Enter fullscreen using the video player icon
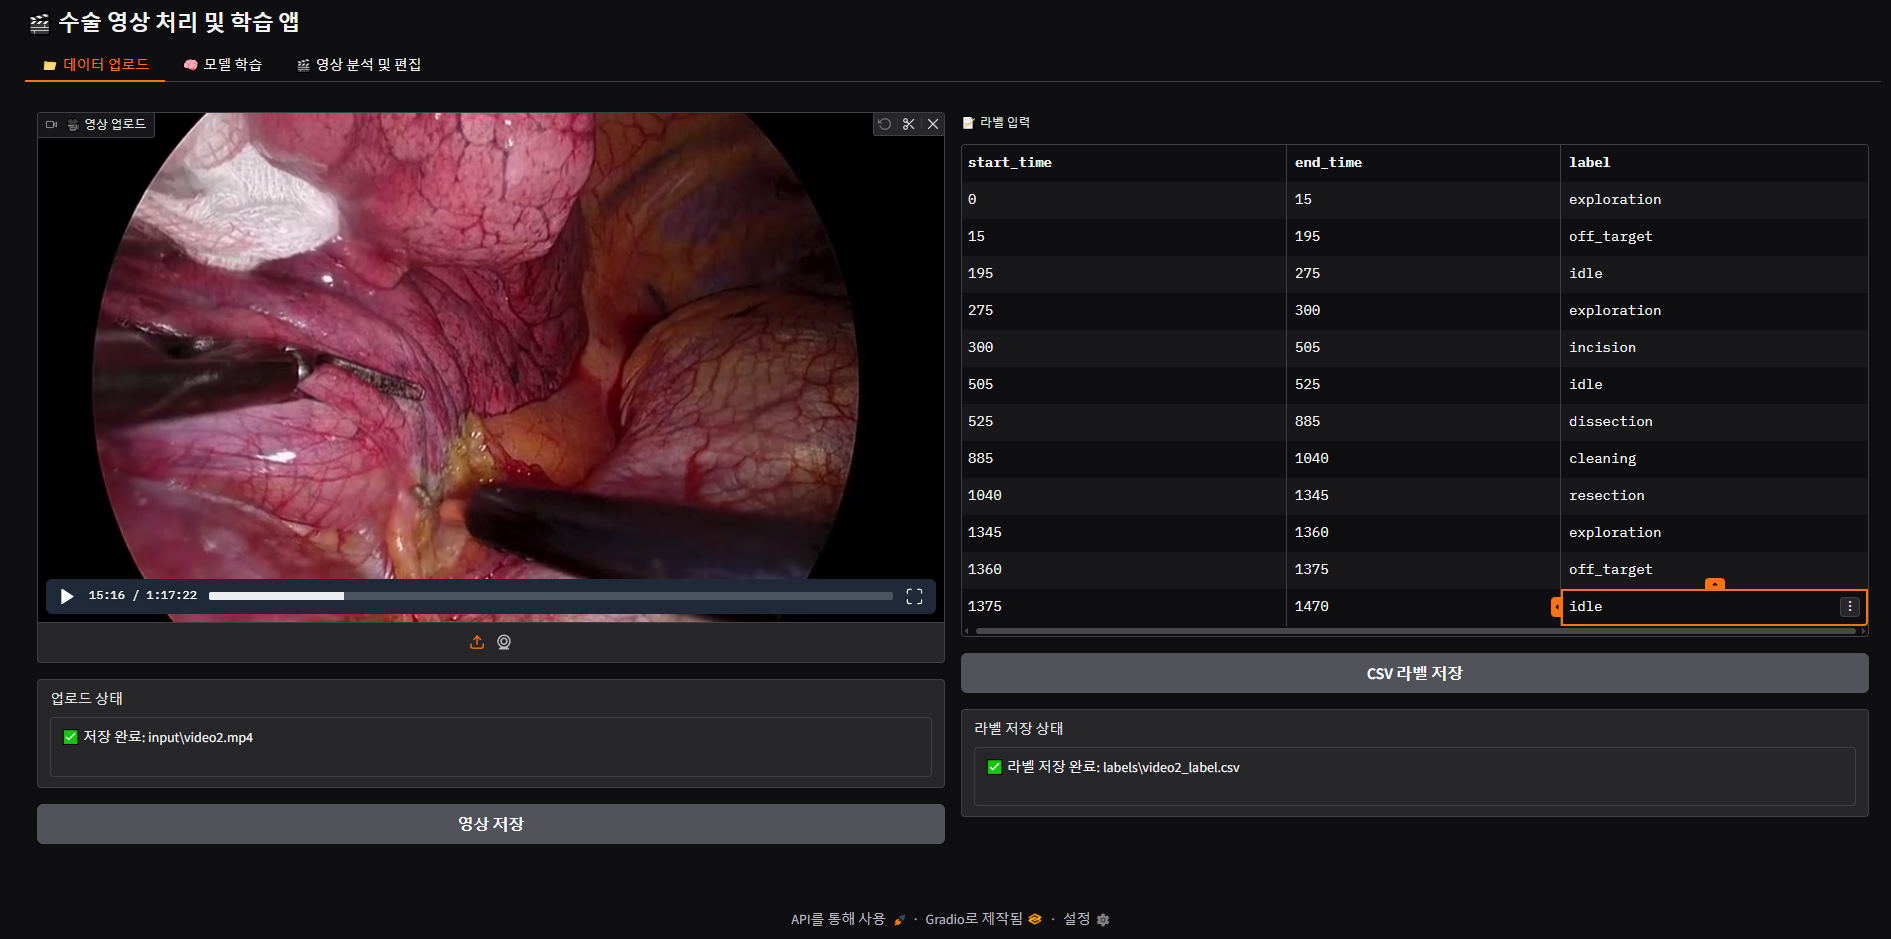Image resolution: width=1891 pixels, height=939 pixels. click(914, 596)
